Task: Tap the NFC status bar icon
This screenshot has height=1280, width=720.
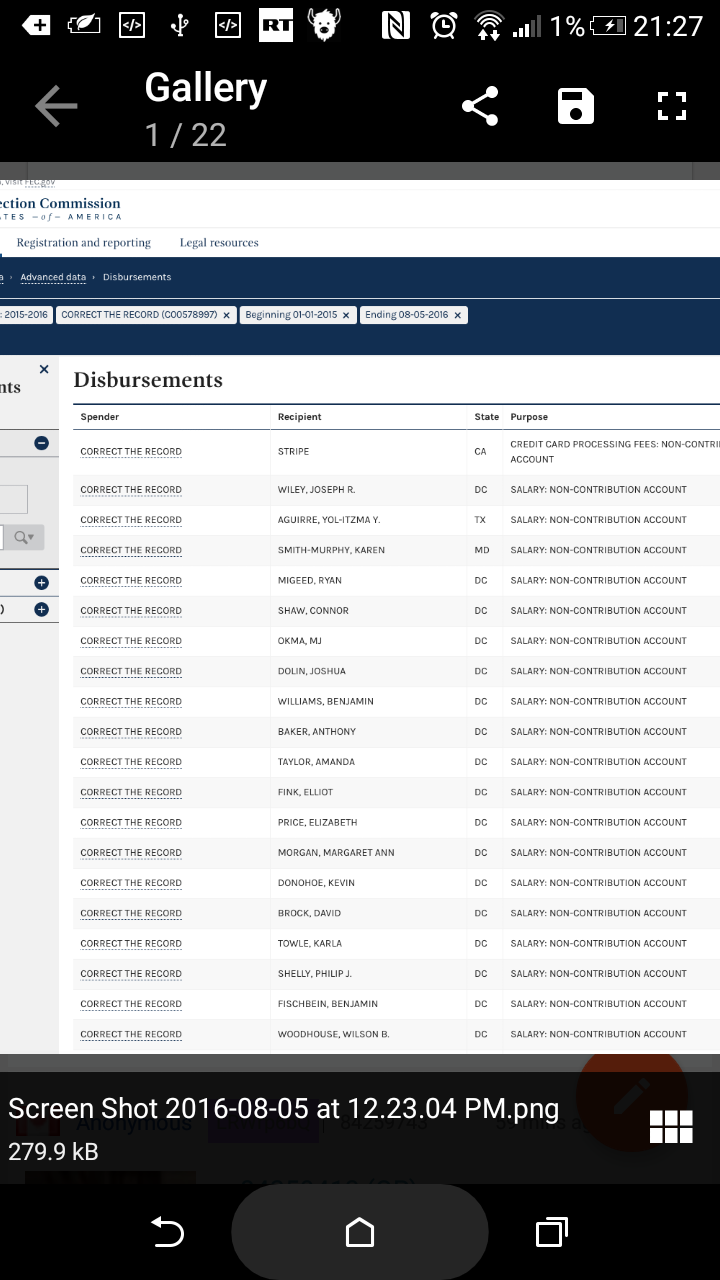Action: (396, 26)
